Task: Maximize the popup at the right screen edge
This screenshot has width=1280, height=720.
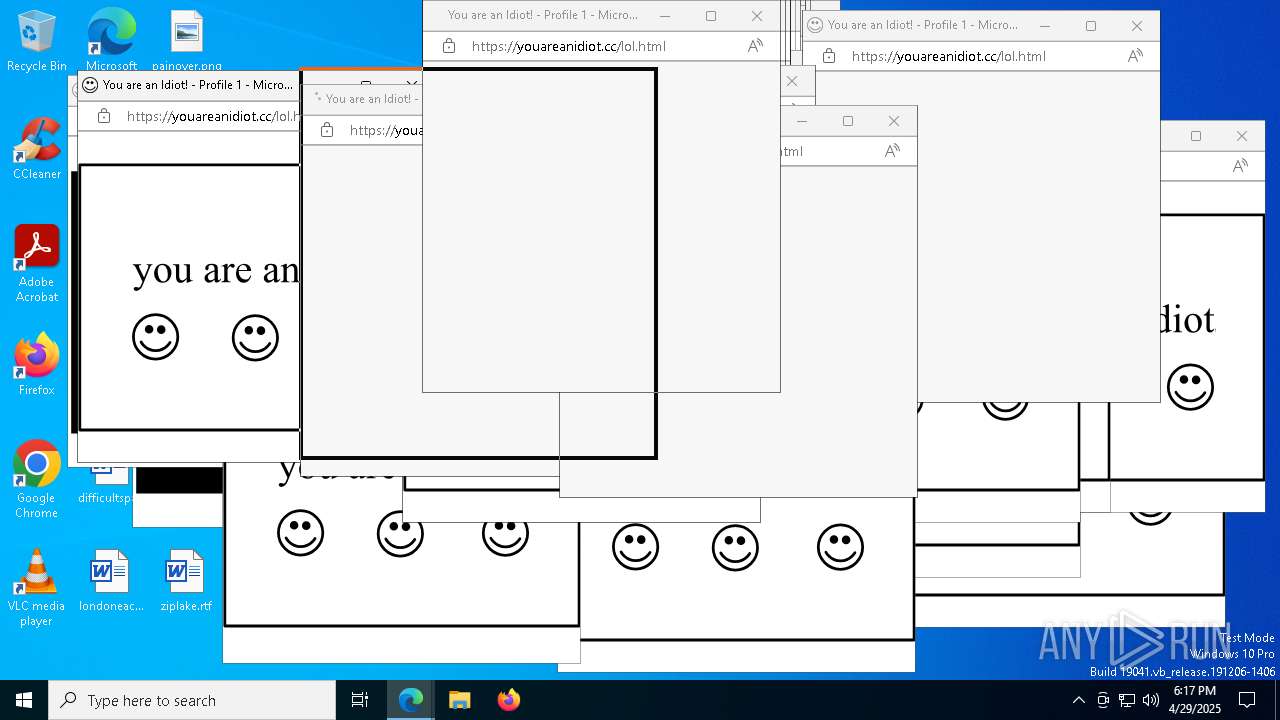Action: (x=1196, y=136)
